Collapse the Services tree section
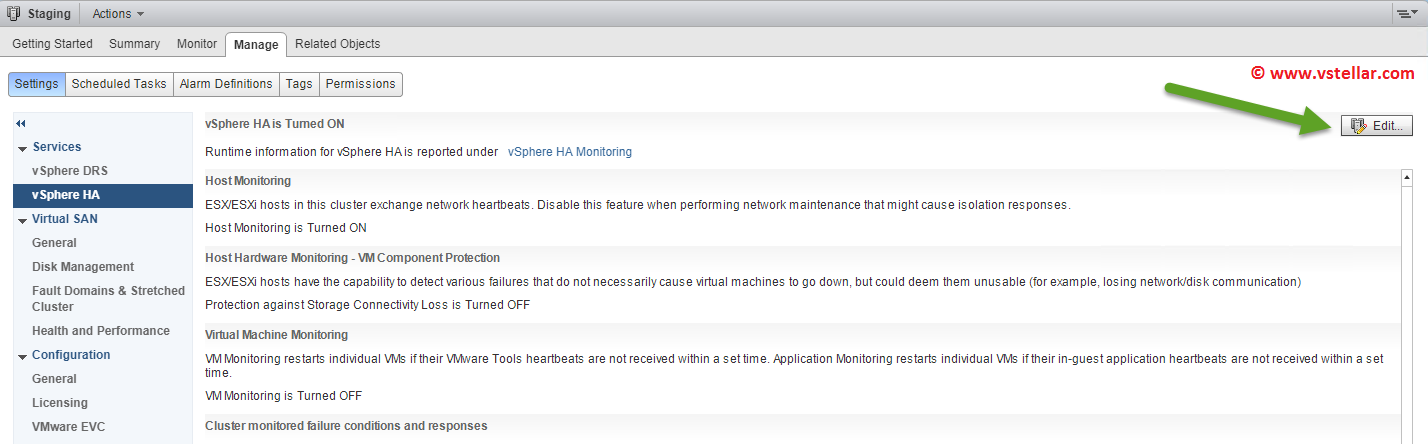This screenshot has height=444, width=1428. point(22,148)
